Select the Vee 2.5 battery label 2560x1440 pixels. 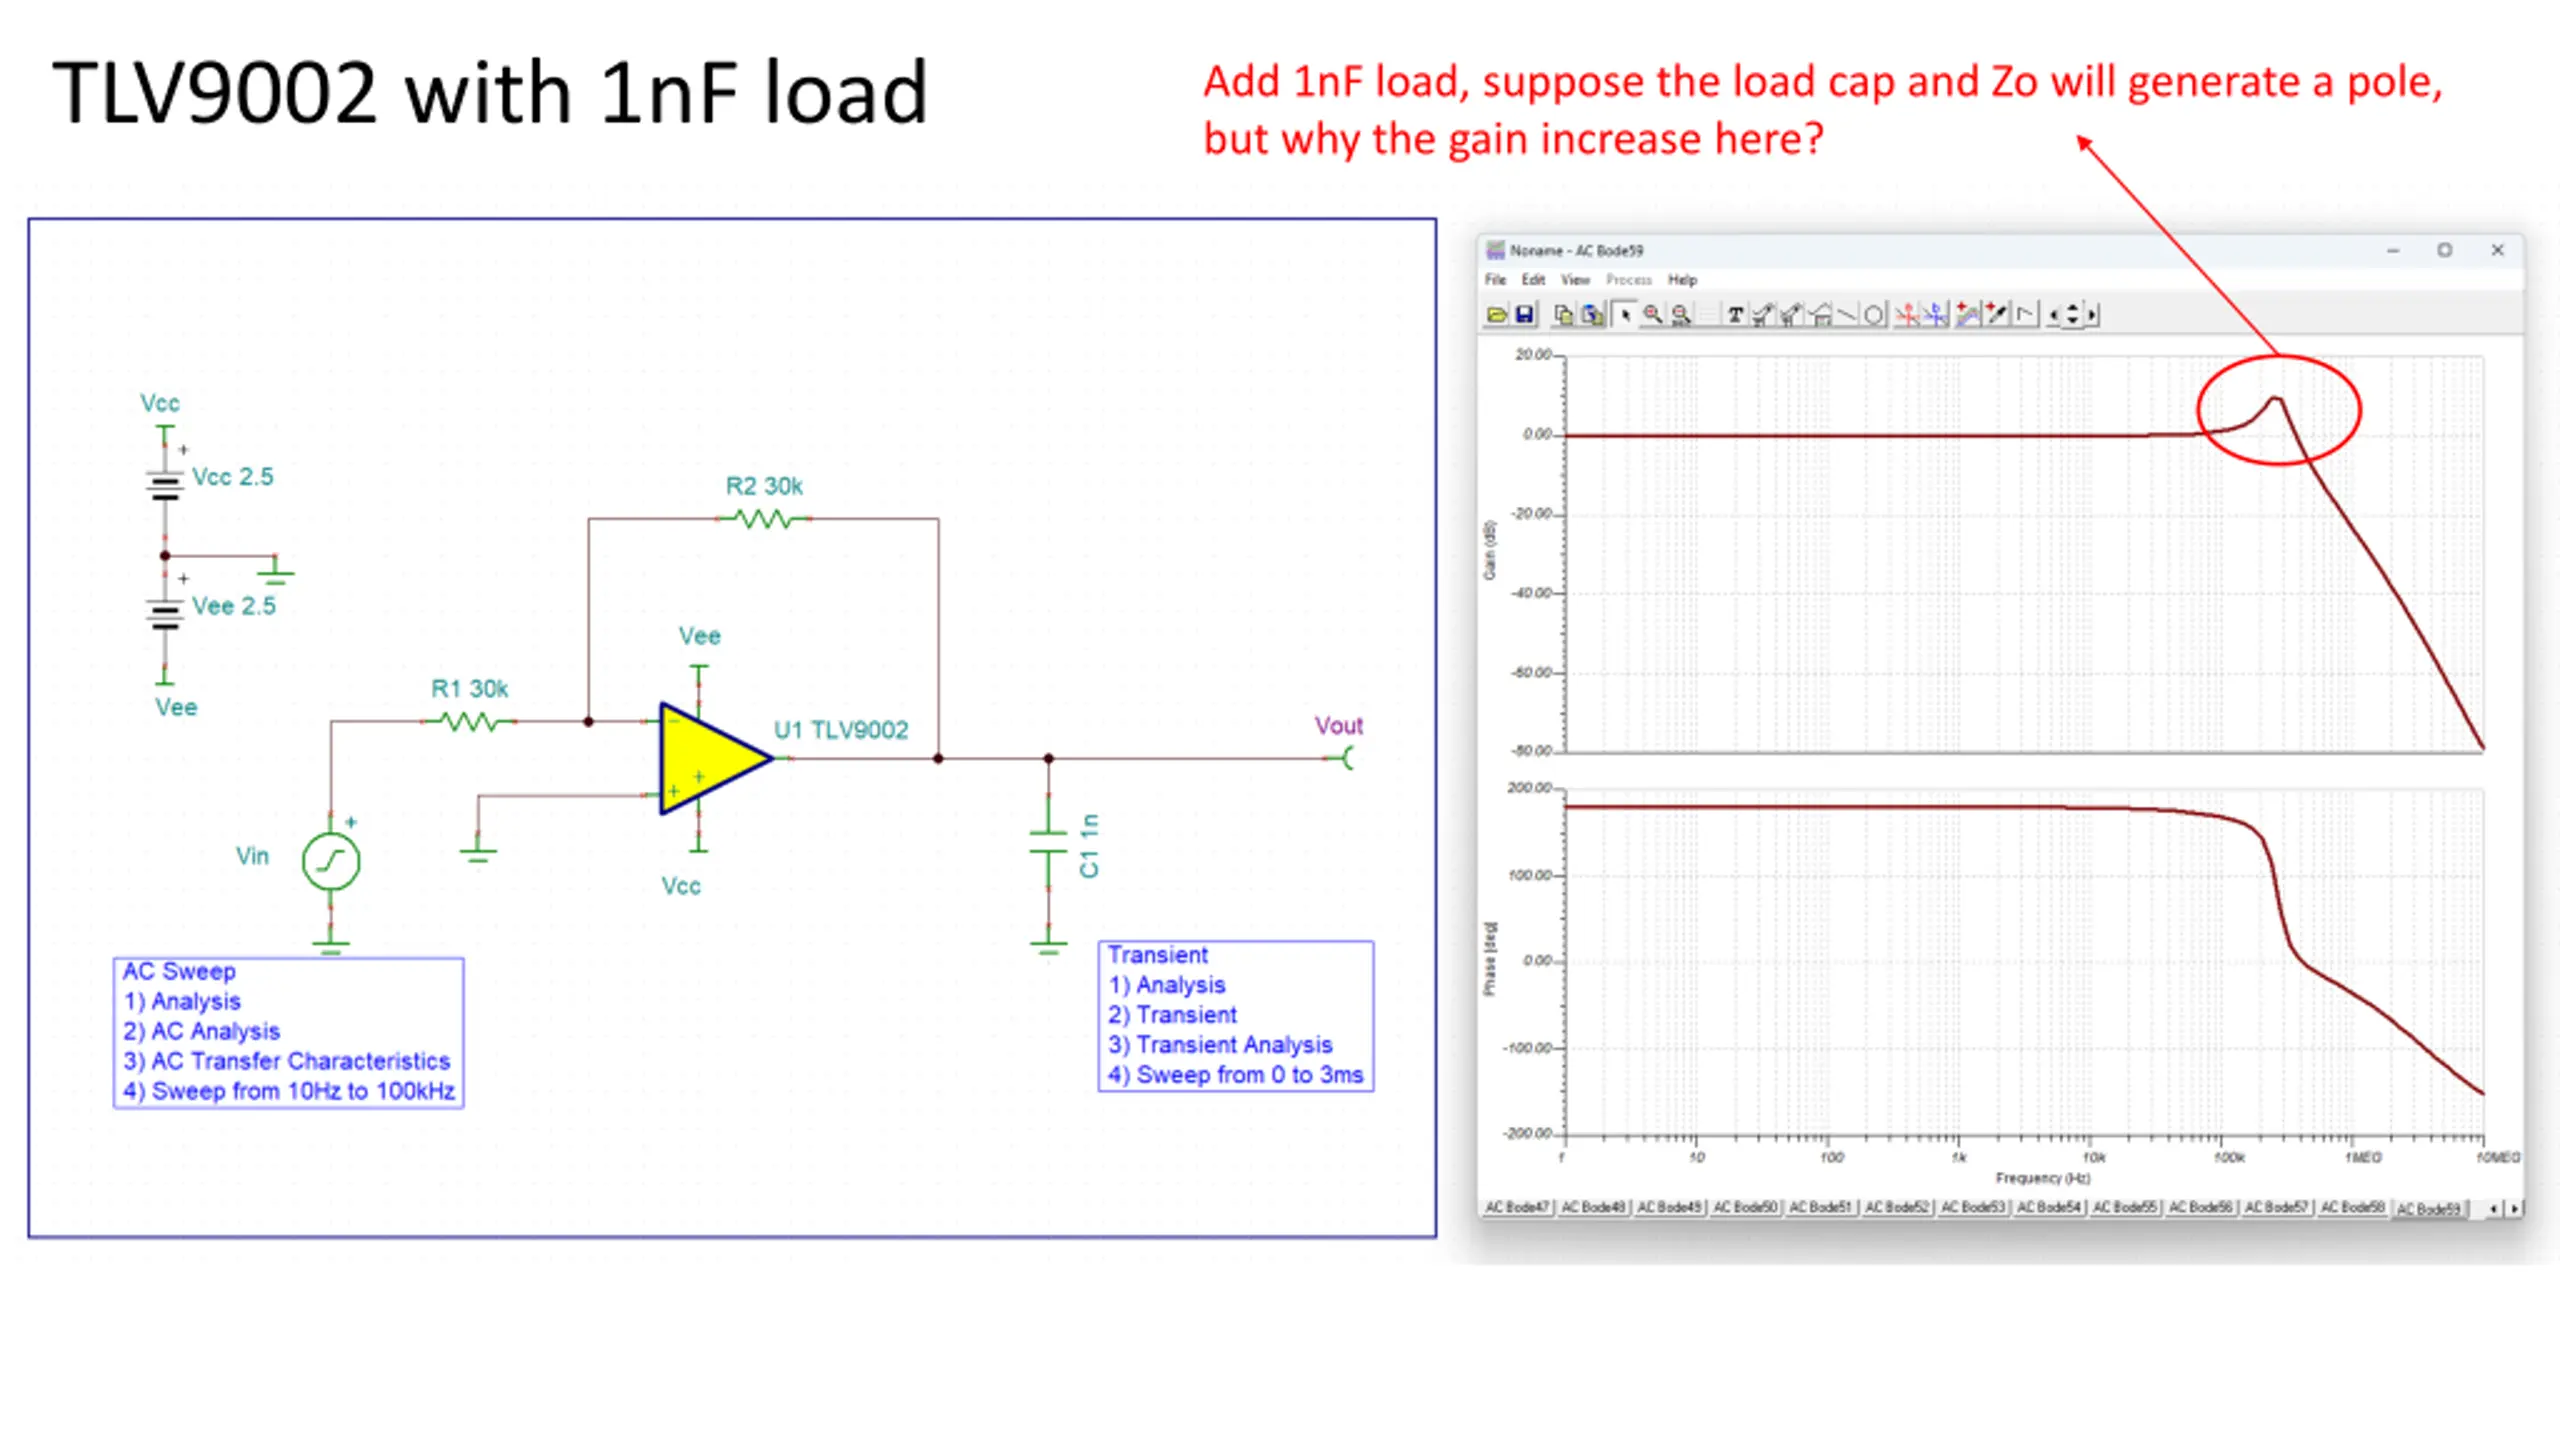233,606
